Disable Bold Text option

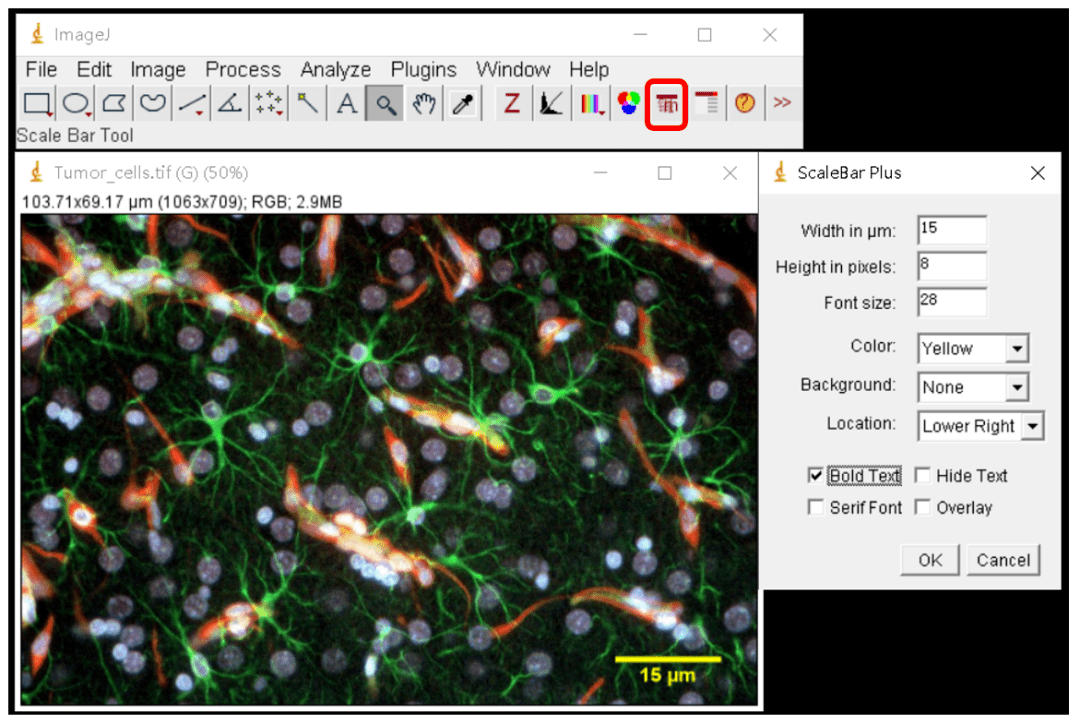pos(816,475)
